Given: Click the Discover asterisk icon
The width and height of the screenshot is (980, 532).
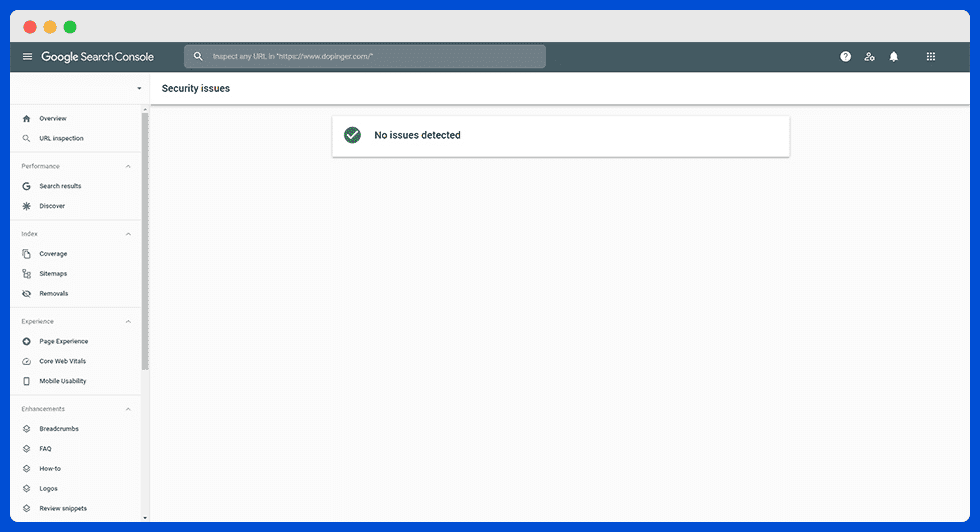Looking at the screenshot, I should tap(26, 206).
